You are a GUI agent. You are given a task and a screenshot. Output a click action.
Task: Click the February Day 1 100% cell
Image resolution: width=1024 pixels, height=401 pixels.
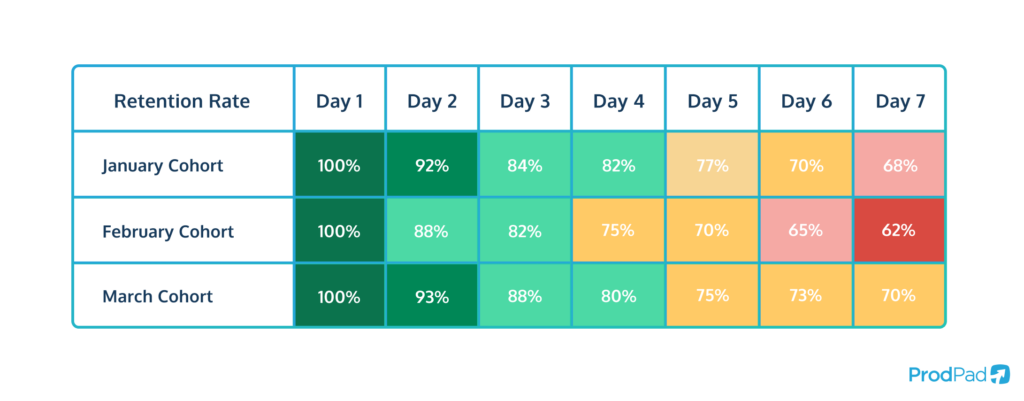339,231
